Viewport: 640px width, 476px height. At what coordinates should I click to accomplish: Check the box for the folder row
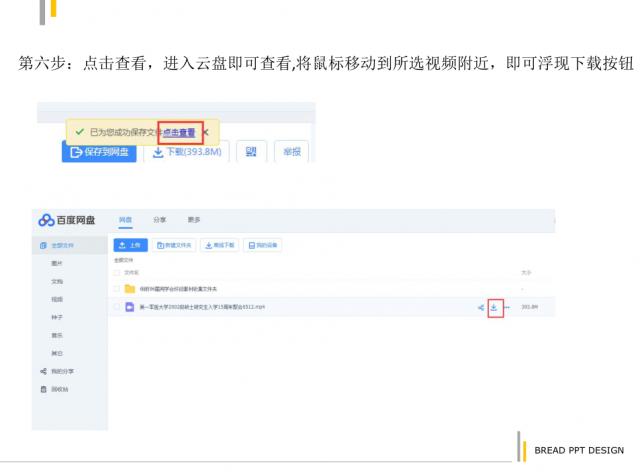tap(116, 289)
